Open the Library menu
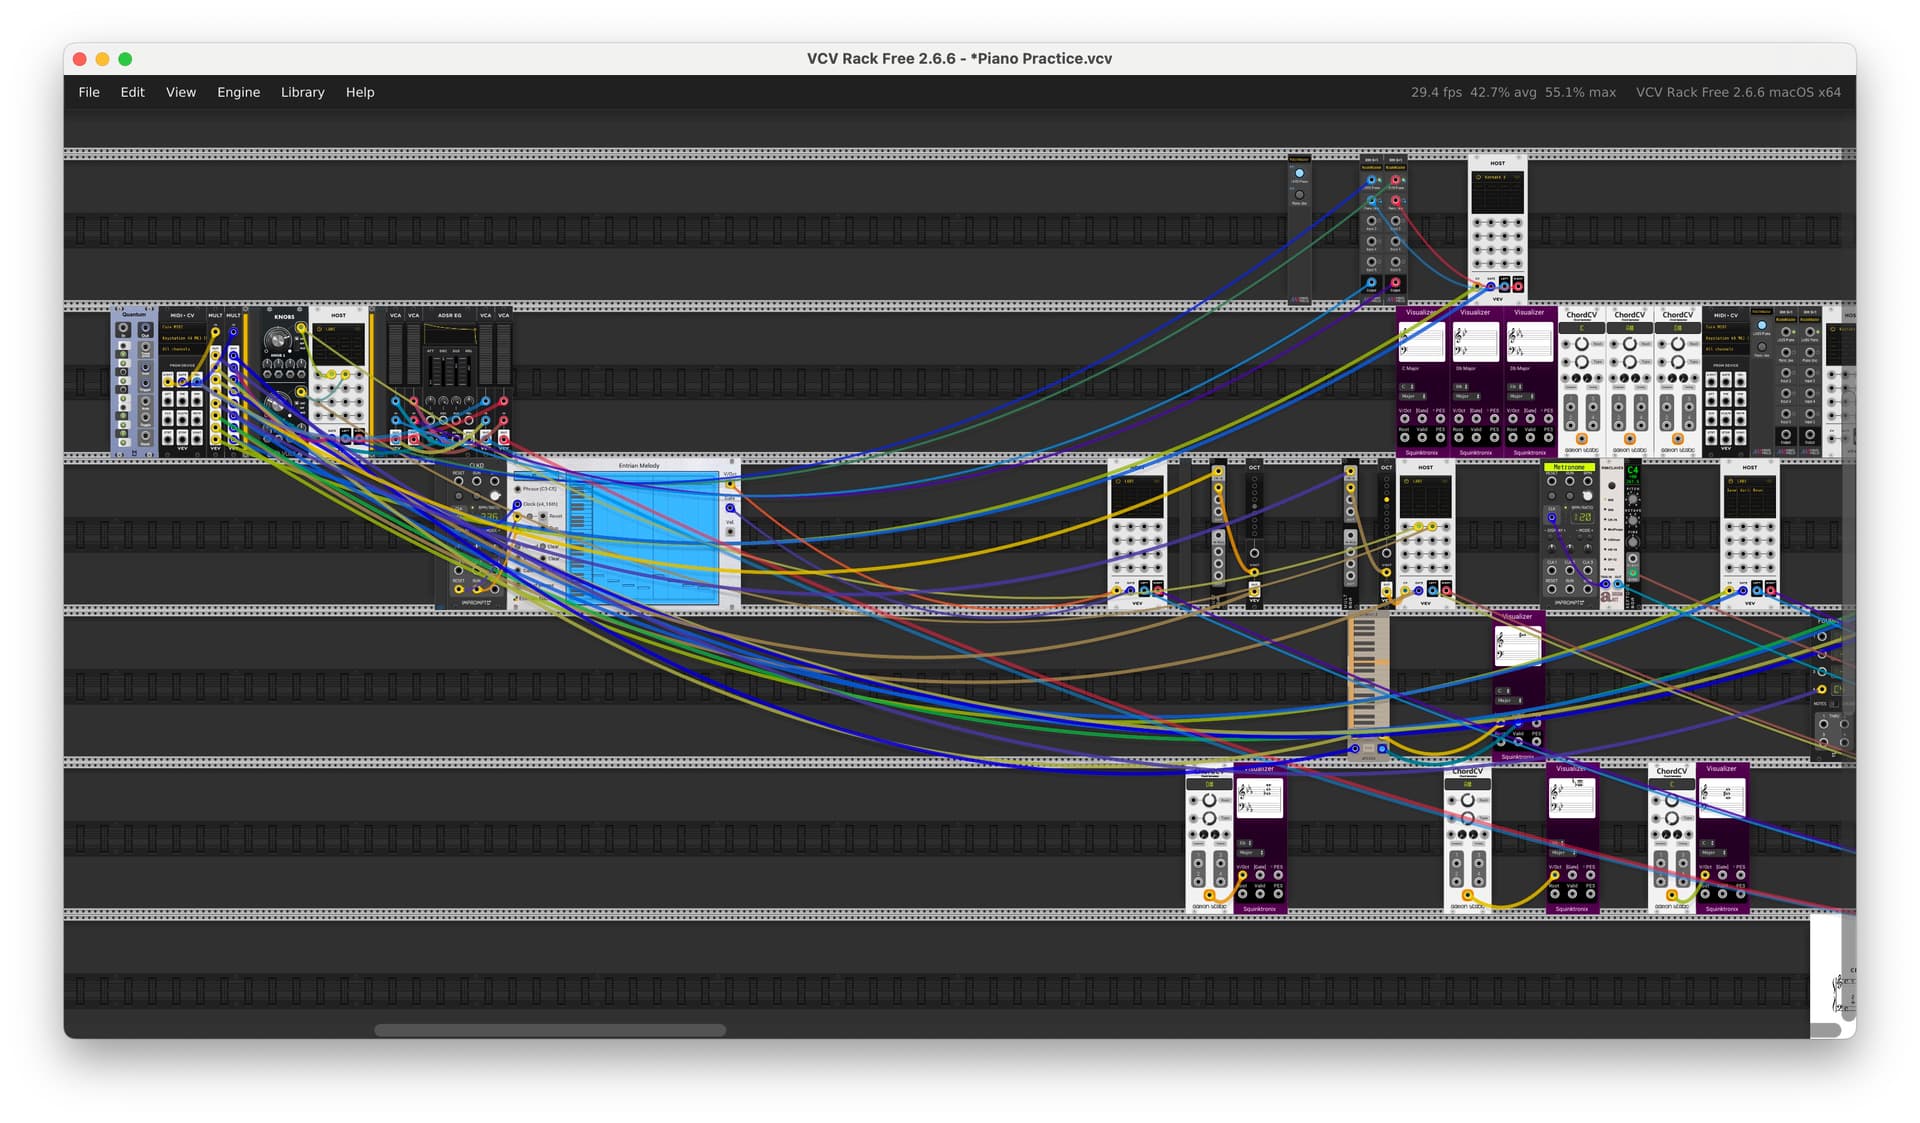Screen dimensions: 1920x1123 [x=302, y=92]
